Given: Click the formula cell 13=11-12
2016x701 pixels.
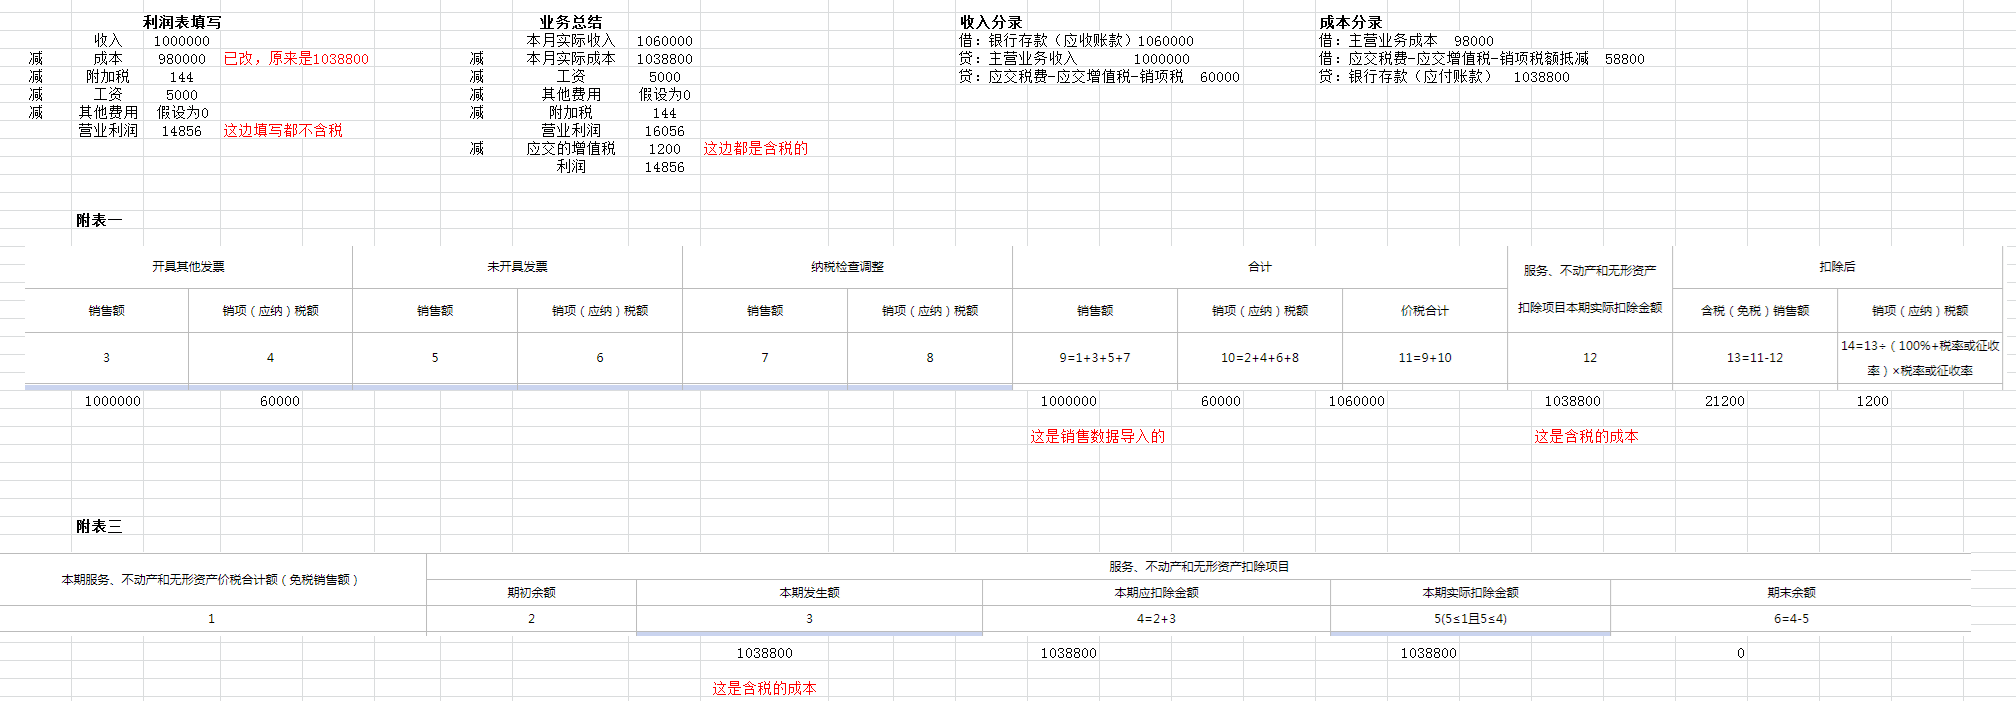Looking at the screenshot, I should pyautogui.click(x=1754, y=358).
